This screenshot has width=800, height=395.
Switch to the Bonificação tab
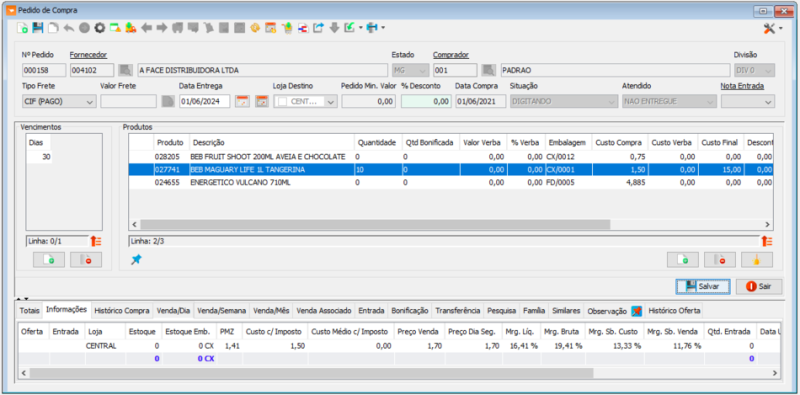click(x=410, y=311)
